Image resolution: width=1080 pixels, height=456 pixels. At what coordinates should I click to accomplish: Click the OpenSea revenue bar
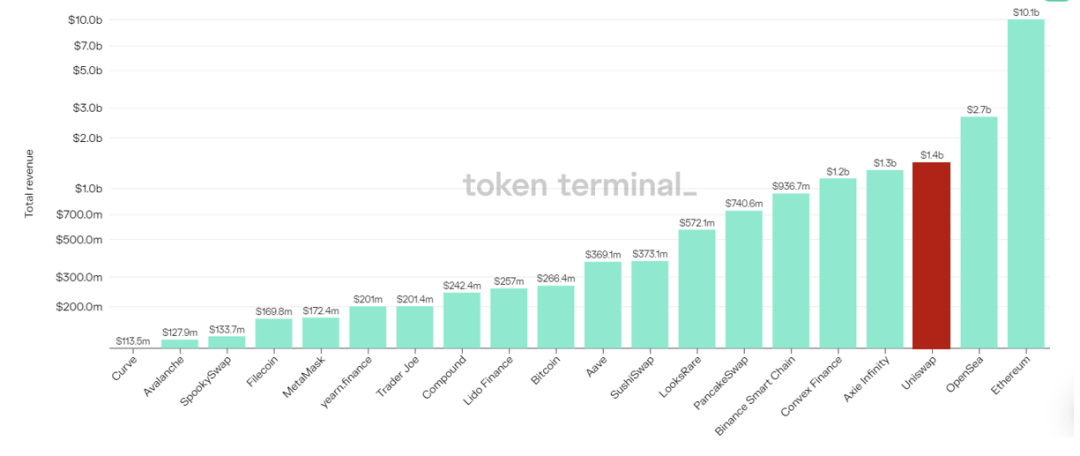979,232
